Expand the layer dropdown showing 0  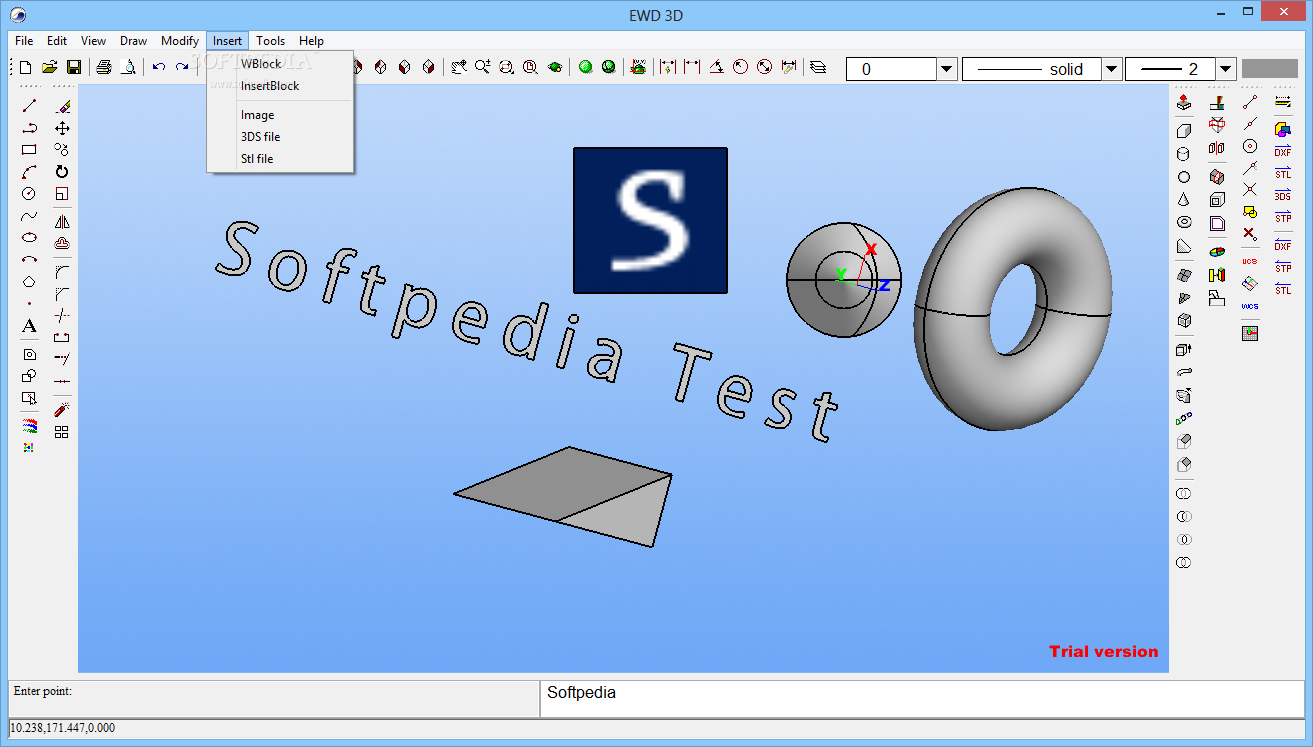coord(946,69)
